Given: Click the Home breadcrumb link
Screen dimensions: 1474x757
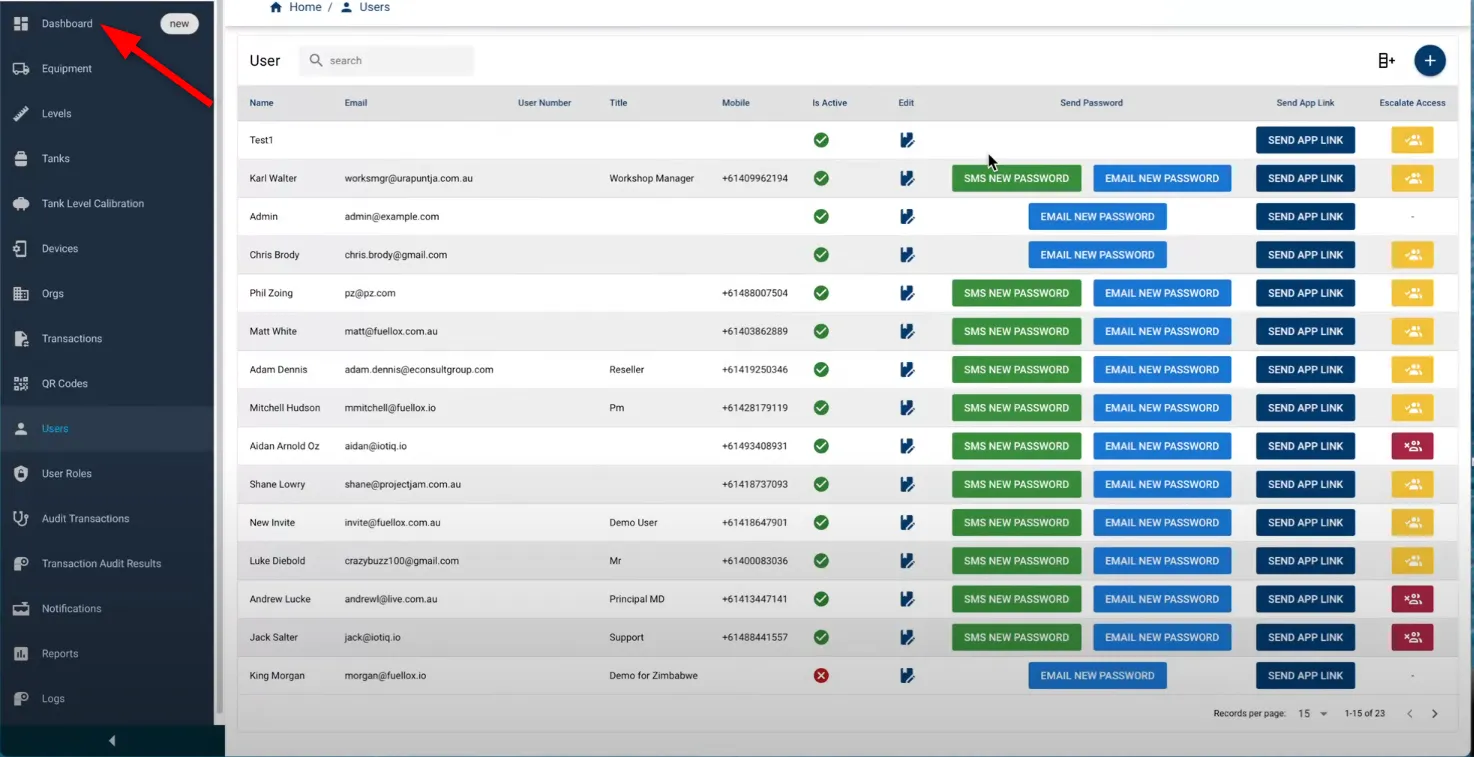Looking at the screenshot, I should [x=305, y=7].
